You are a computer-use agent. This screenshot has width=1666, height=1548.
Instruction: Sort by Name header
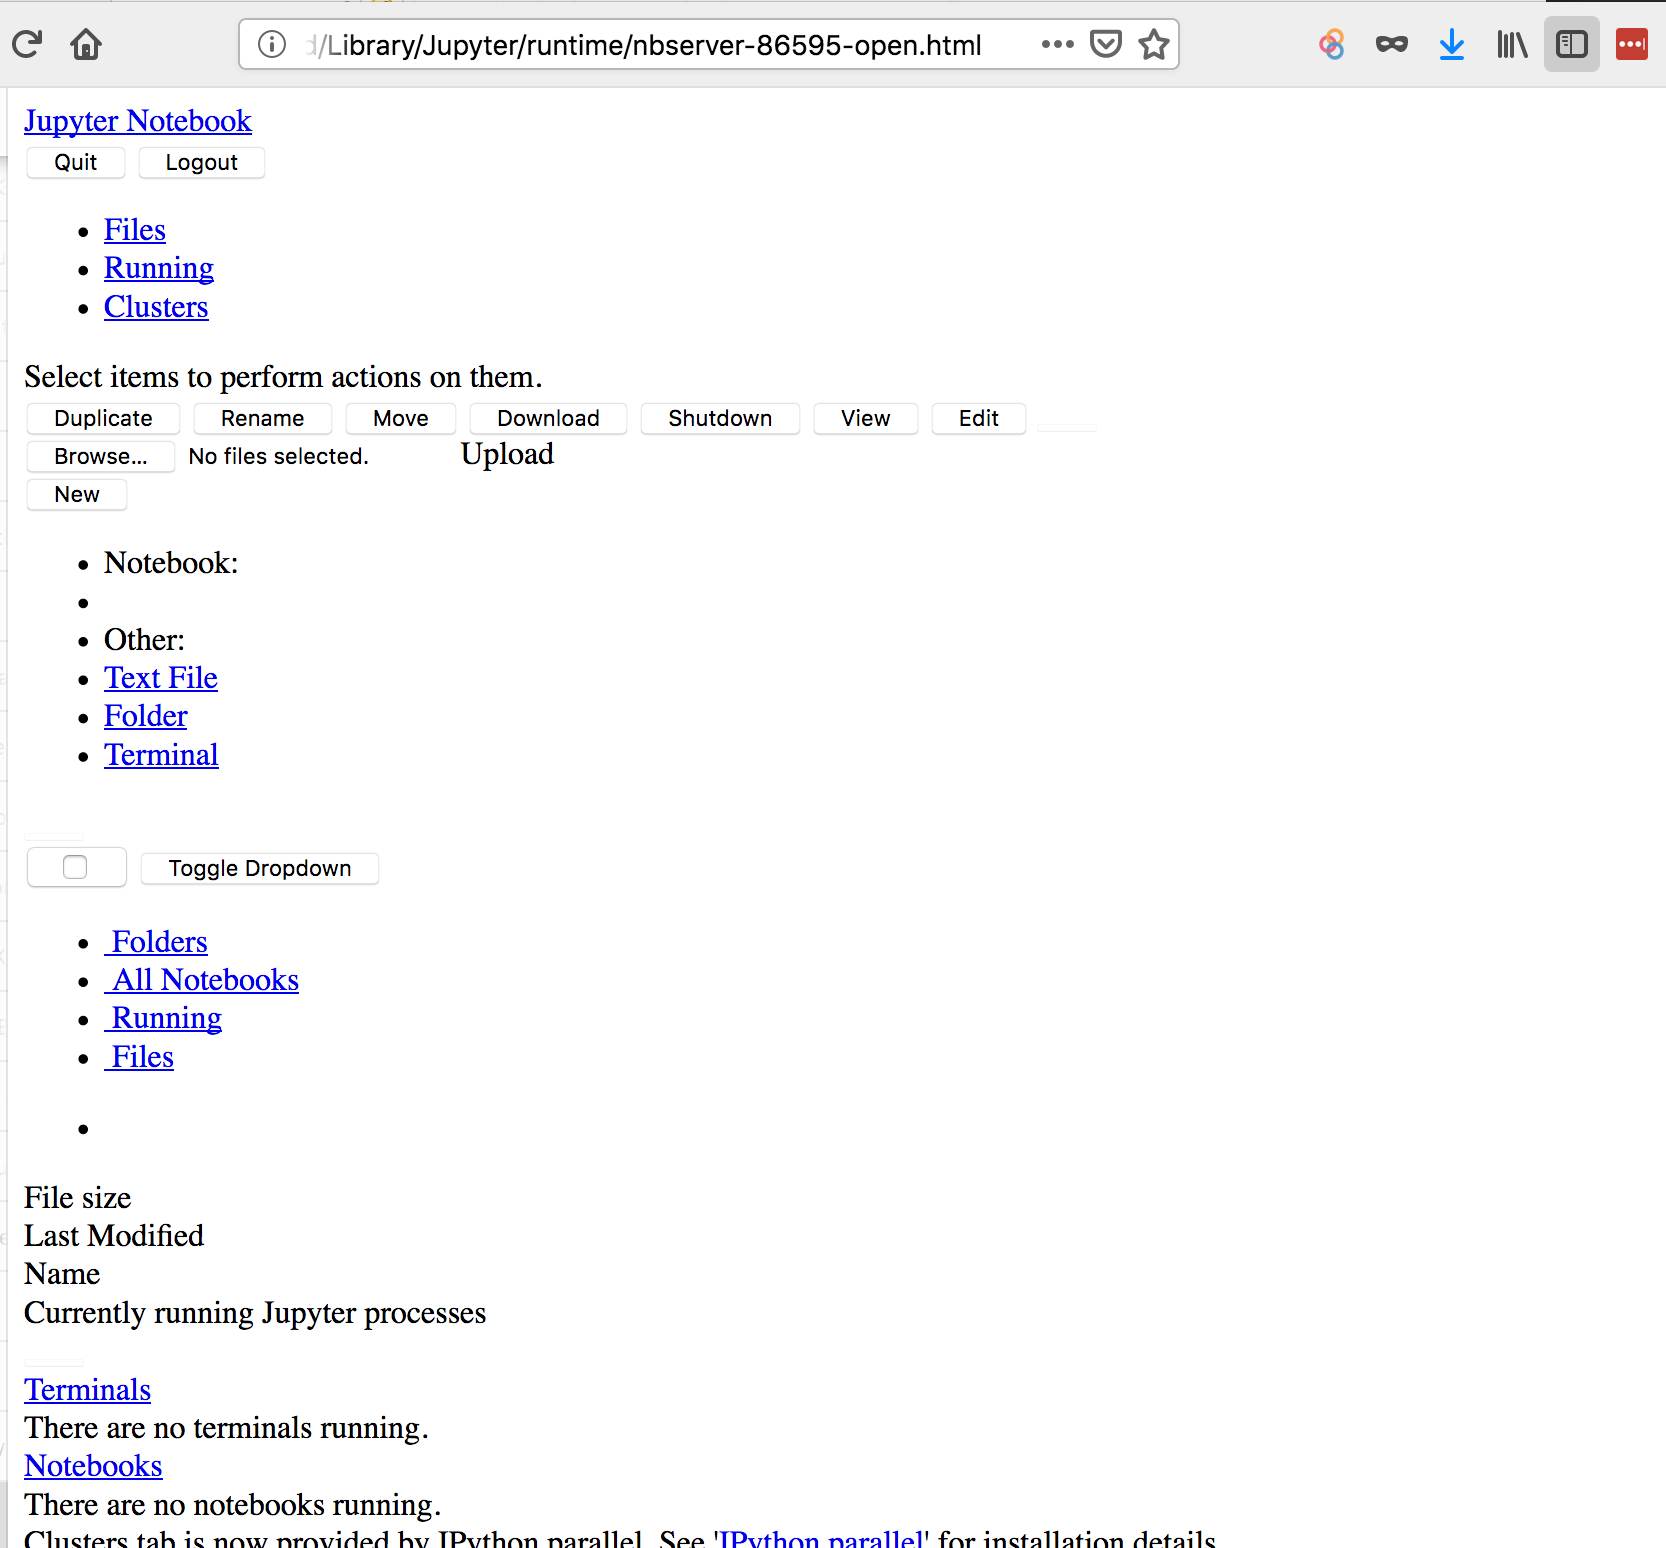[62, 1274]
